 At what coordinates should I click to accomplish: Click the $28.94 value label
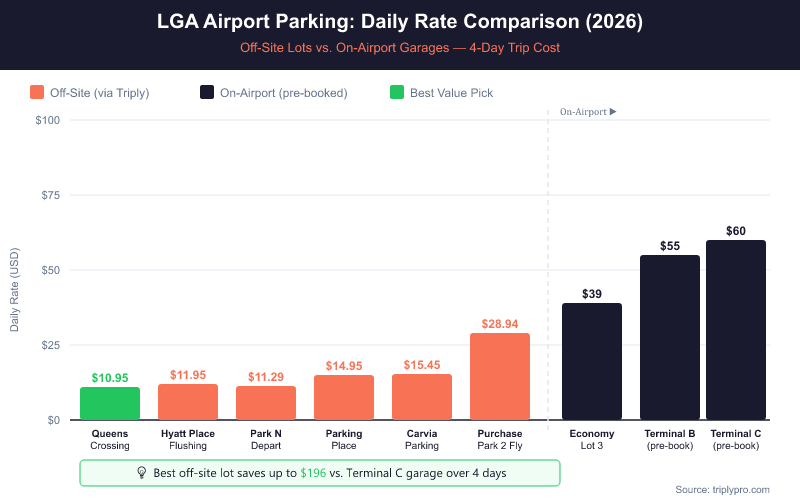click(x=500, y=324)
